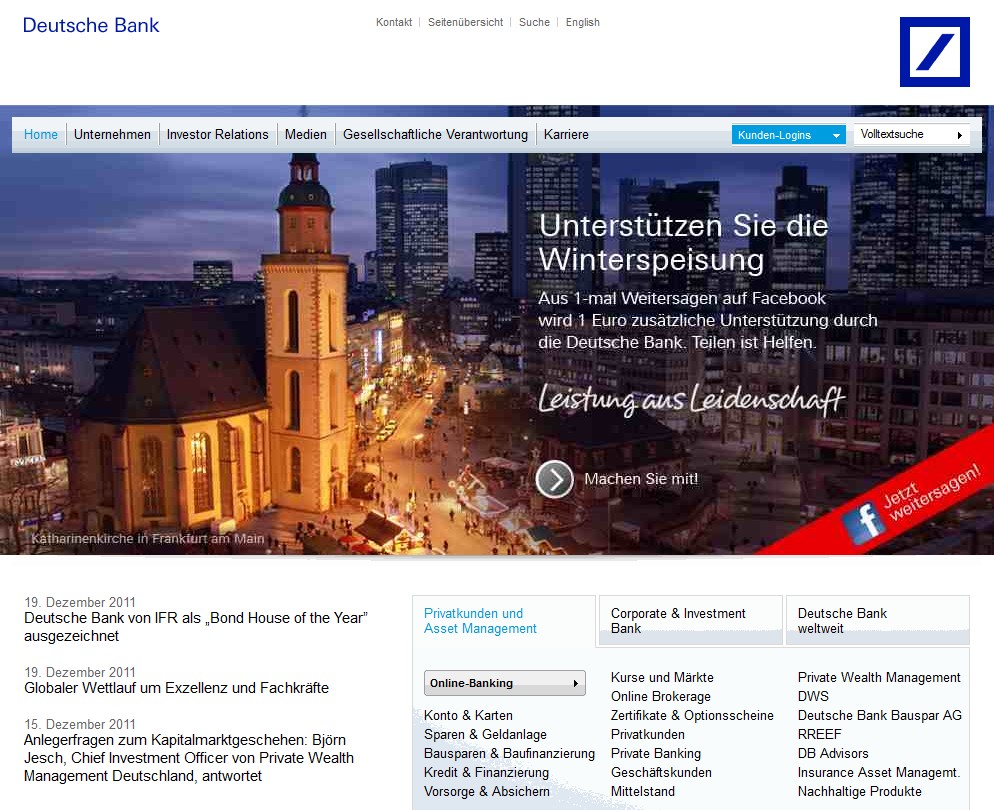Image resolution: width=994 pixels, height=810 pixels.
Task: Open the Bond House of the Year news article
Action: (196, 627)
